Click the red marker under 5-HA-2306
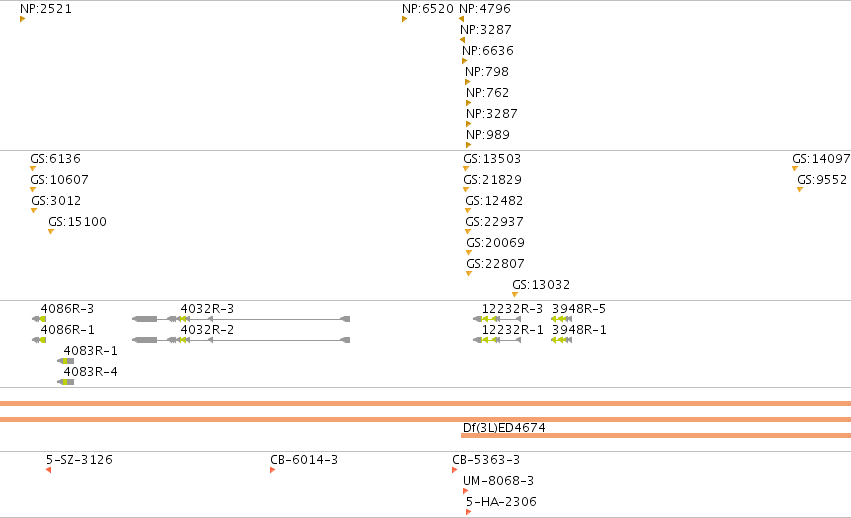This screenshot has height=518, width=851. 468,512
